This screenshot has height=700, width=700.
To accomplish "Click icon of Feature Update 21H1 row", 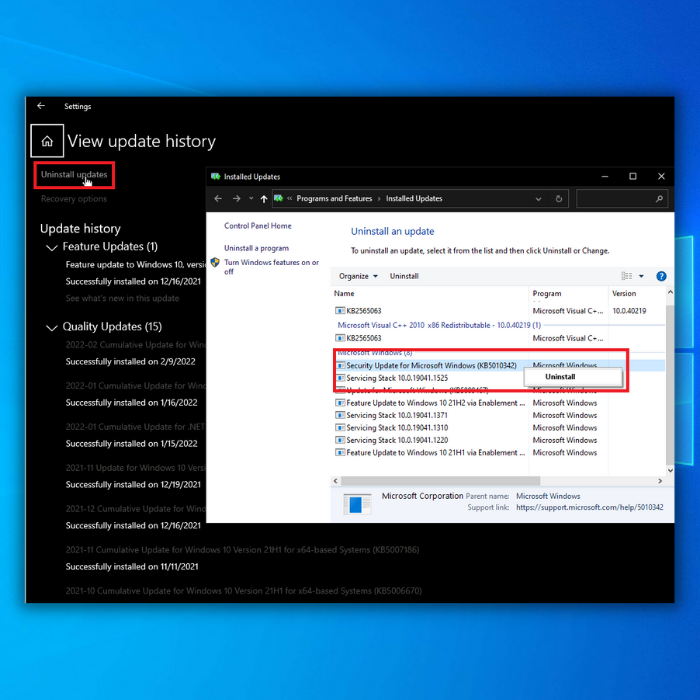I will (340, 453).
